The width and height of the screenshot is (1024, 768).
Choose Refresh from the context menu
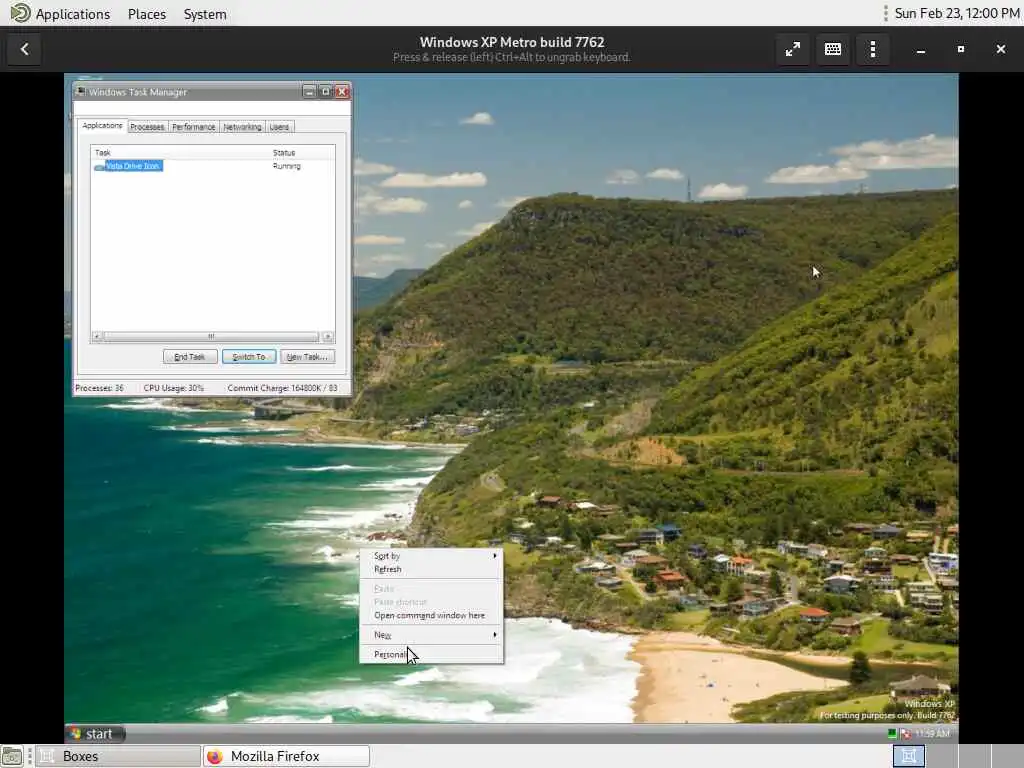pos(432,569)
